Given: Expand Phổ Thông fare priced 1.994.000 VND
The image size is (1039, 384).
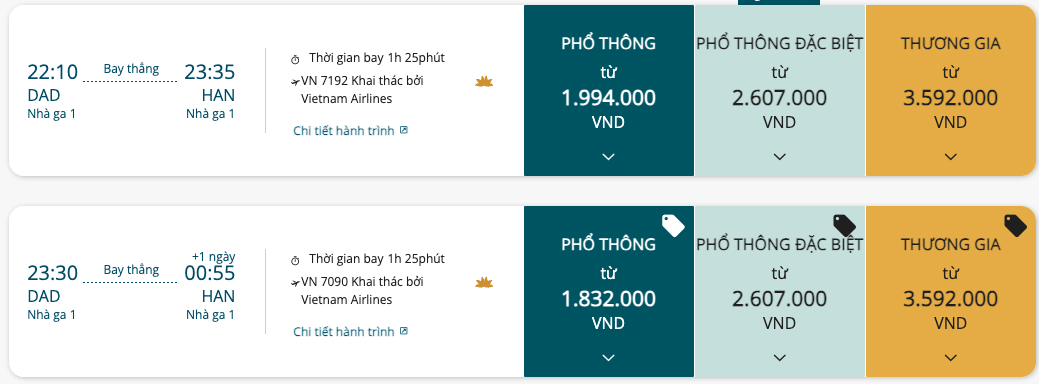Looking at the screenshot, I should coord(608,157).
